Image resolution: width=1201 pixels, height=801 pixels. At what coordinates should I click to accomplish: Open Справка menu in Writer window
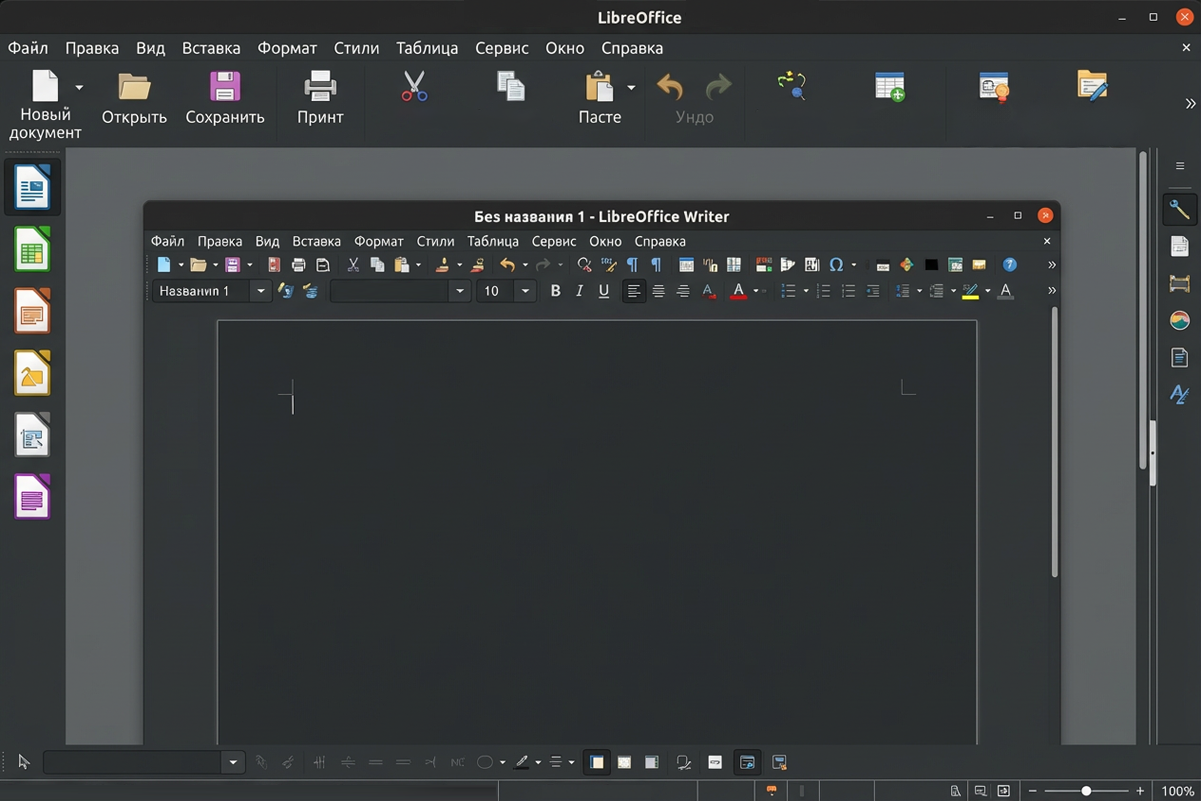pyautogui.click(x=660, y=241)
